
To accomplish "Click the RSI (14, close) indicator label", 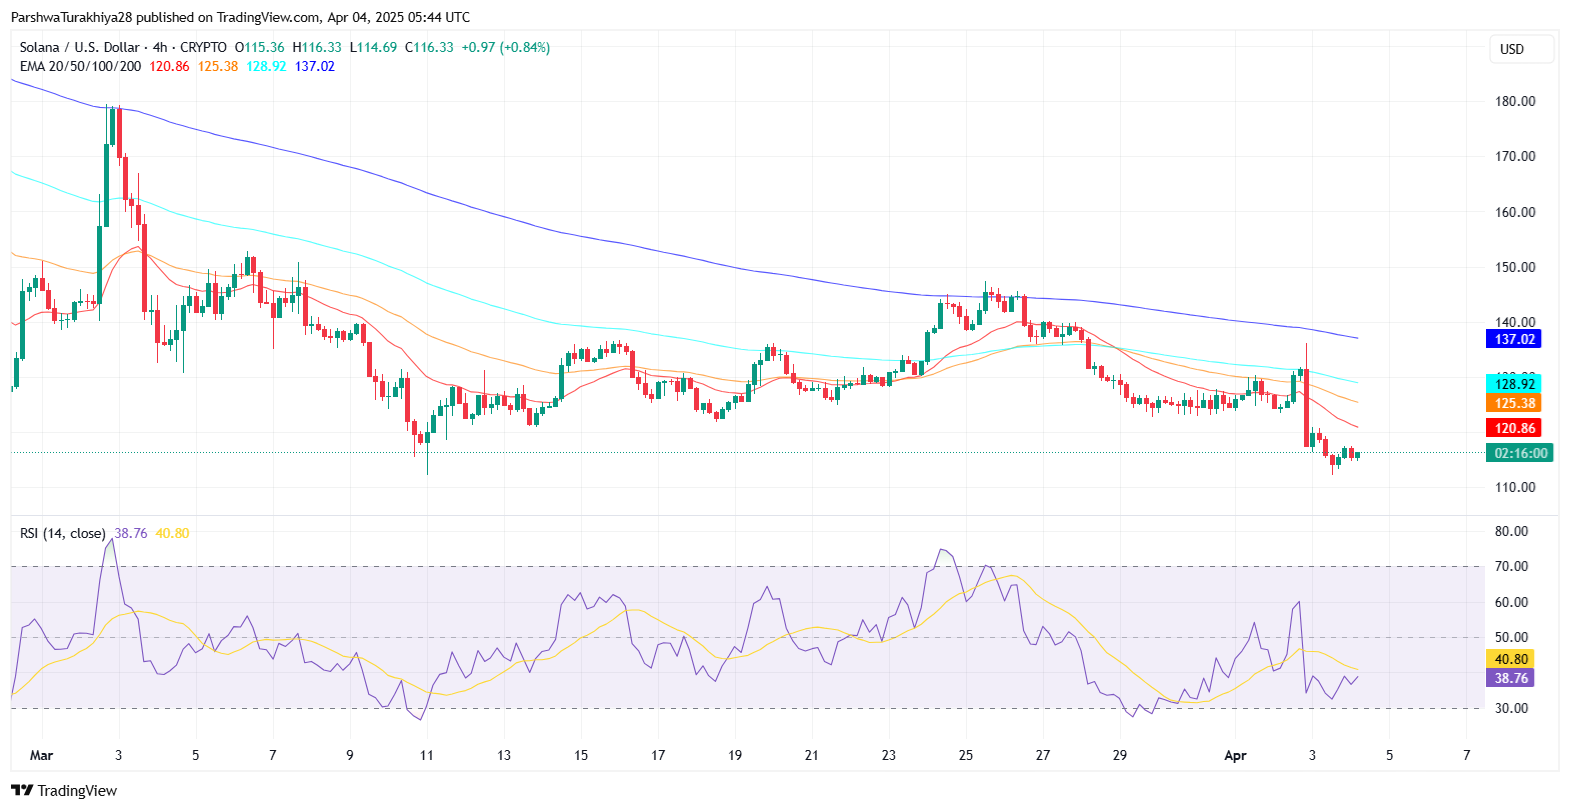I will [62, 533].
